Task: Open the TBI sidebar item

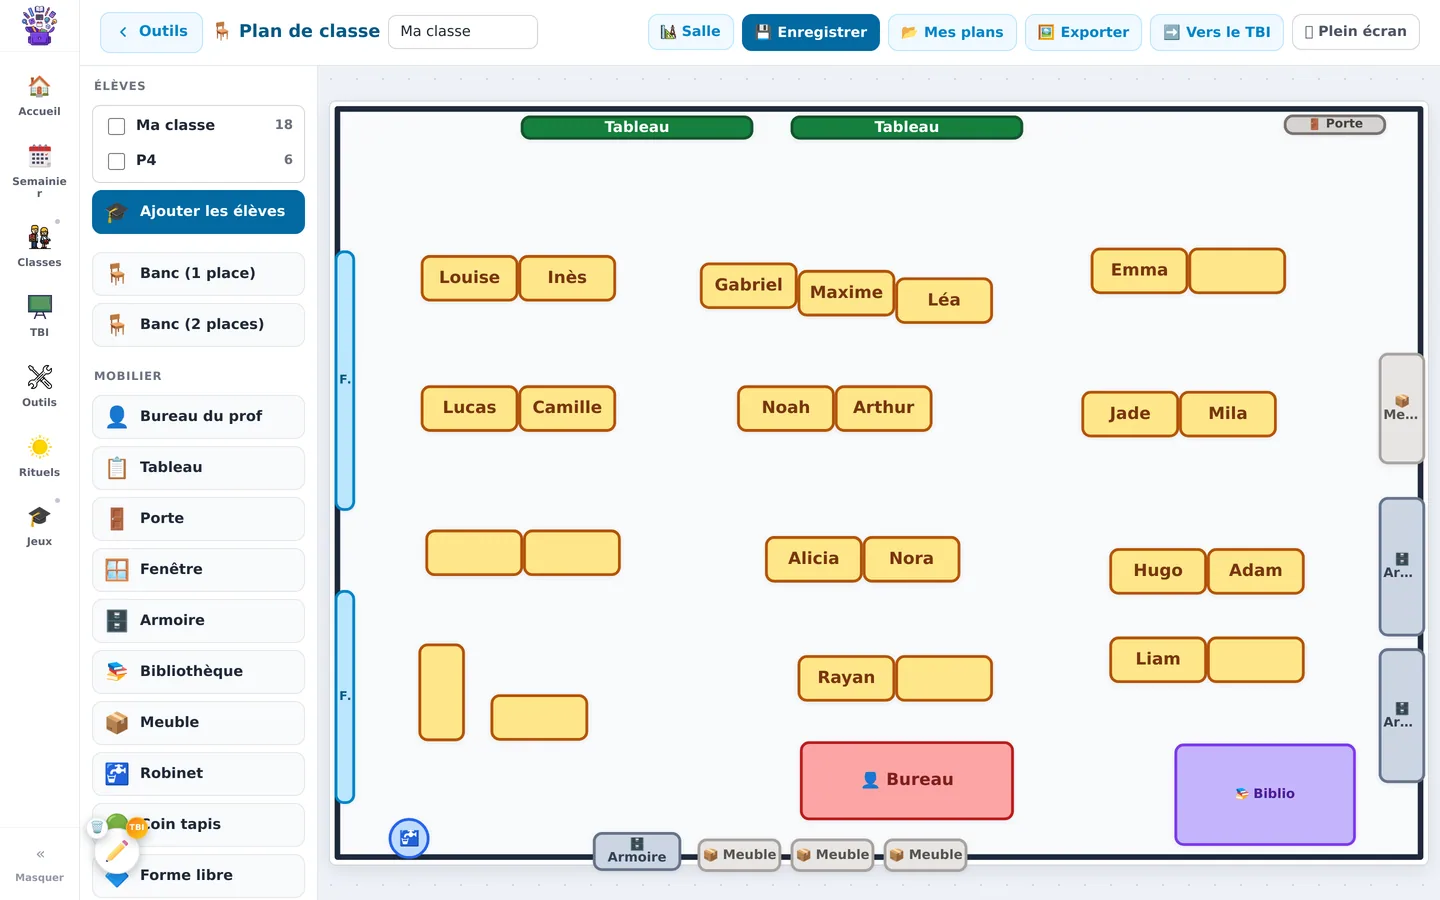Action: tap(39, 316)
